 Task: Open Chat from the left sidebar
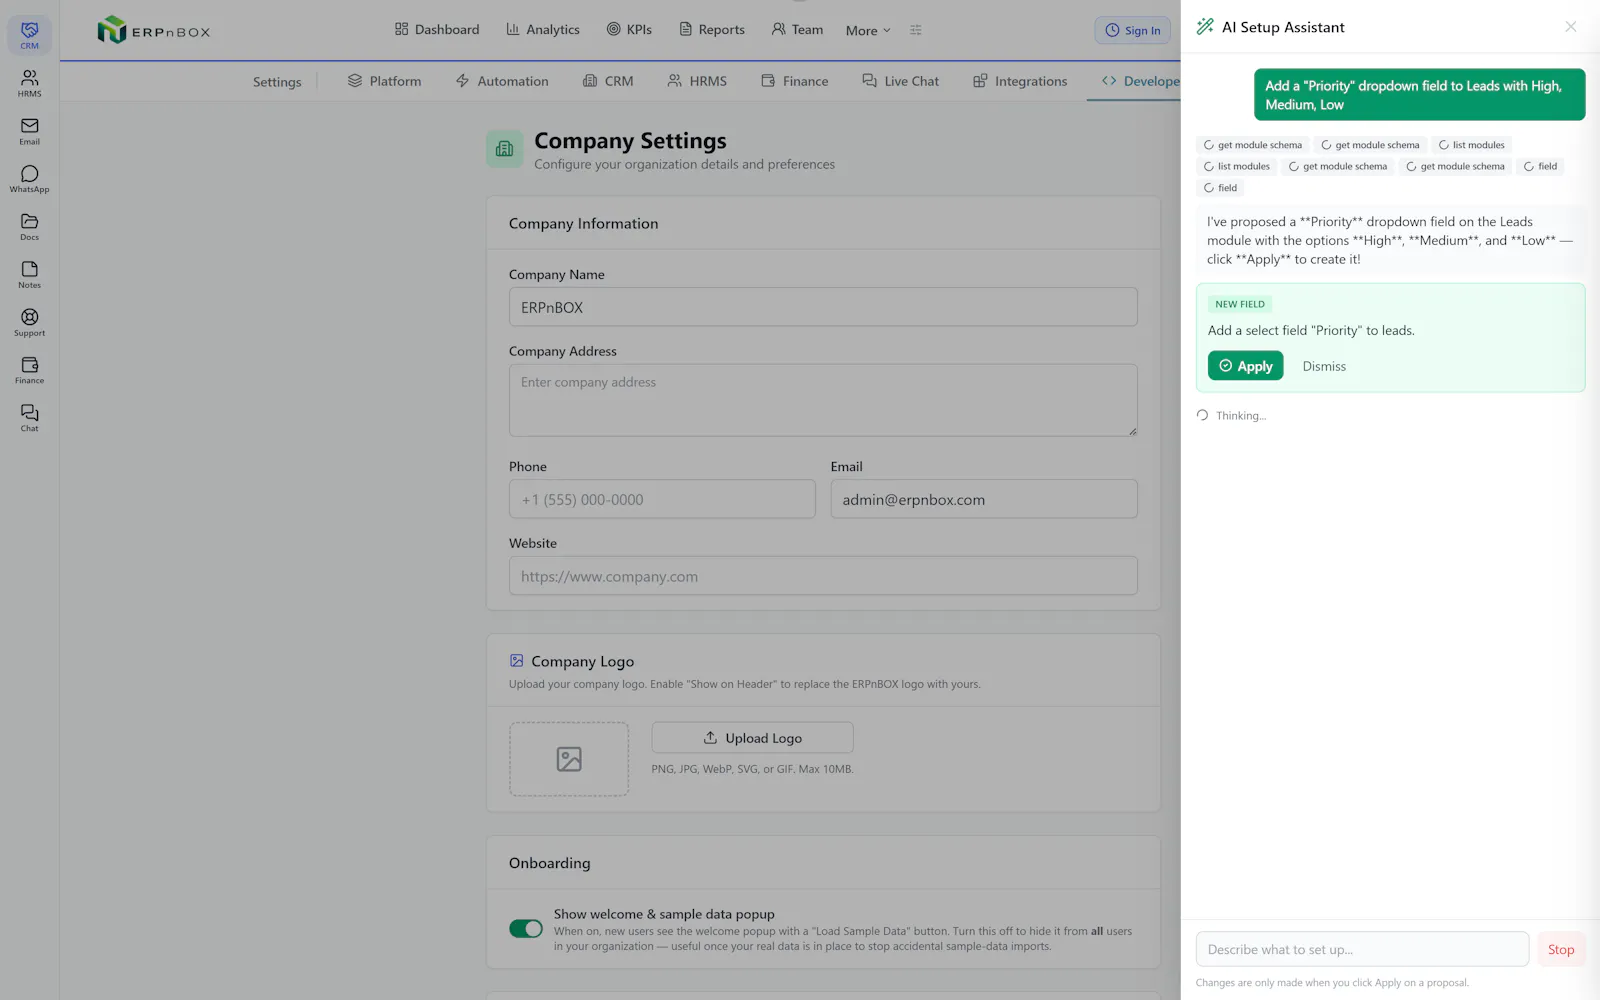coord(29,418)
